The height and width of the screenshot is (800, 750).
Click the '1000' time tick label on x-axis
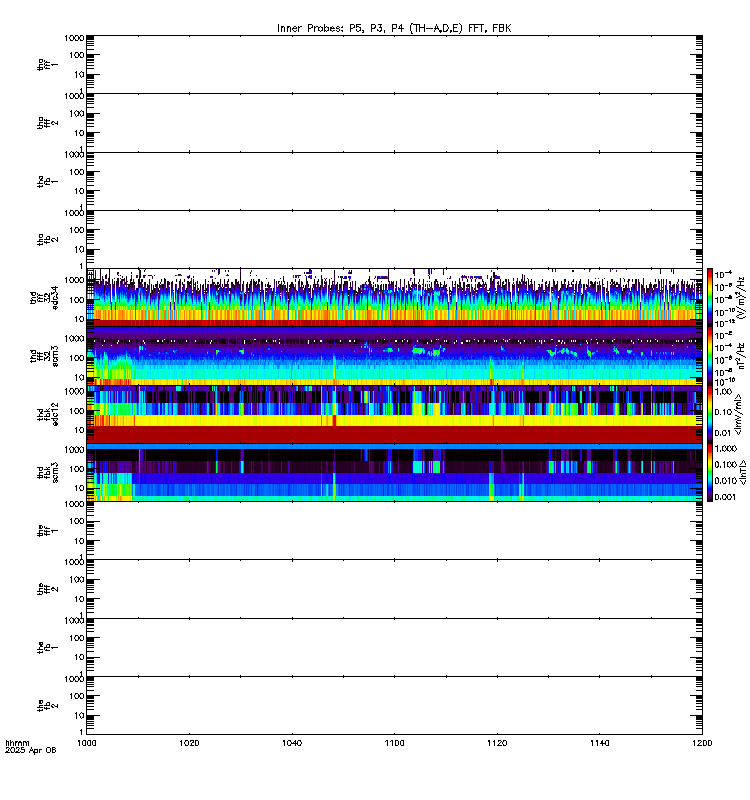click(x=87, y=743)
